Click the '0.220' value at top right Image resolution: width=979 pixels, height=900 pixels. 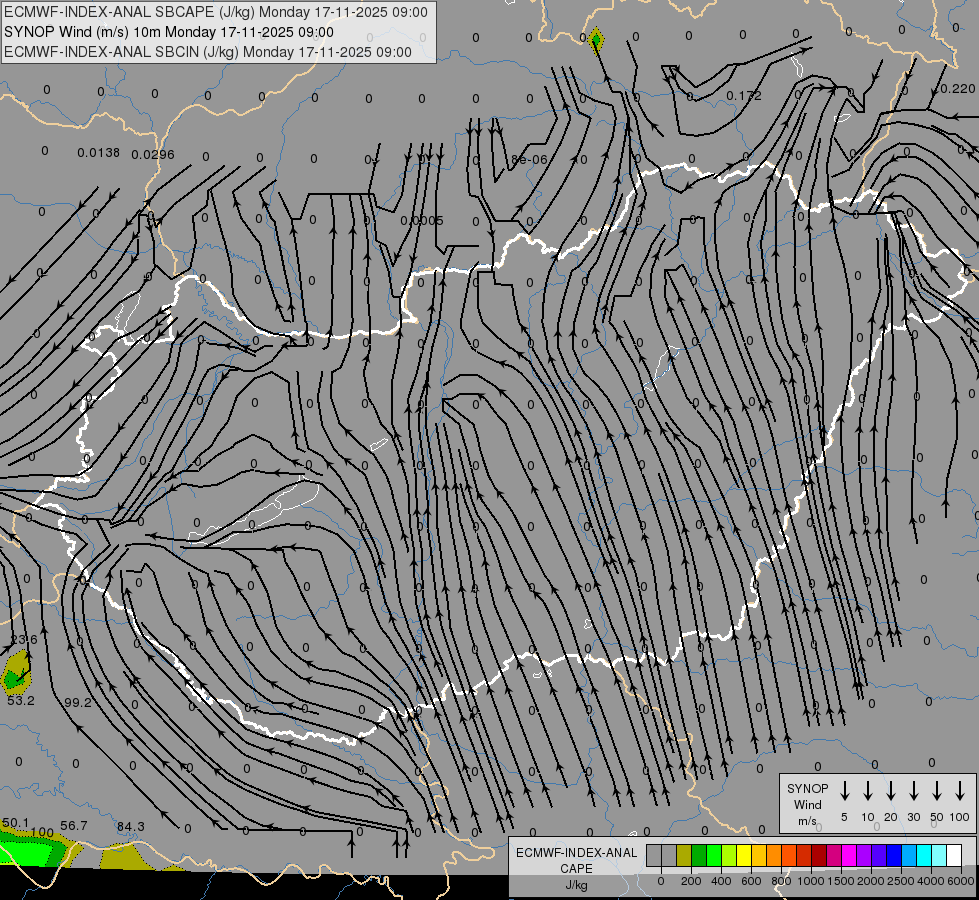point(957,89)
